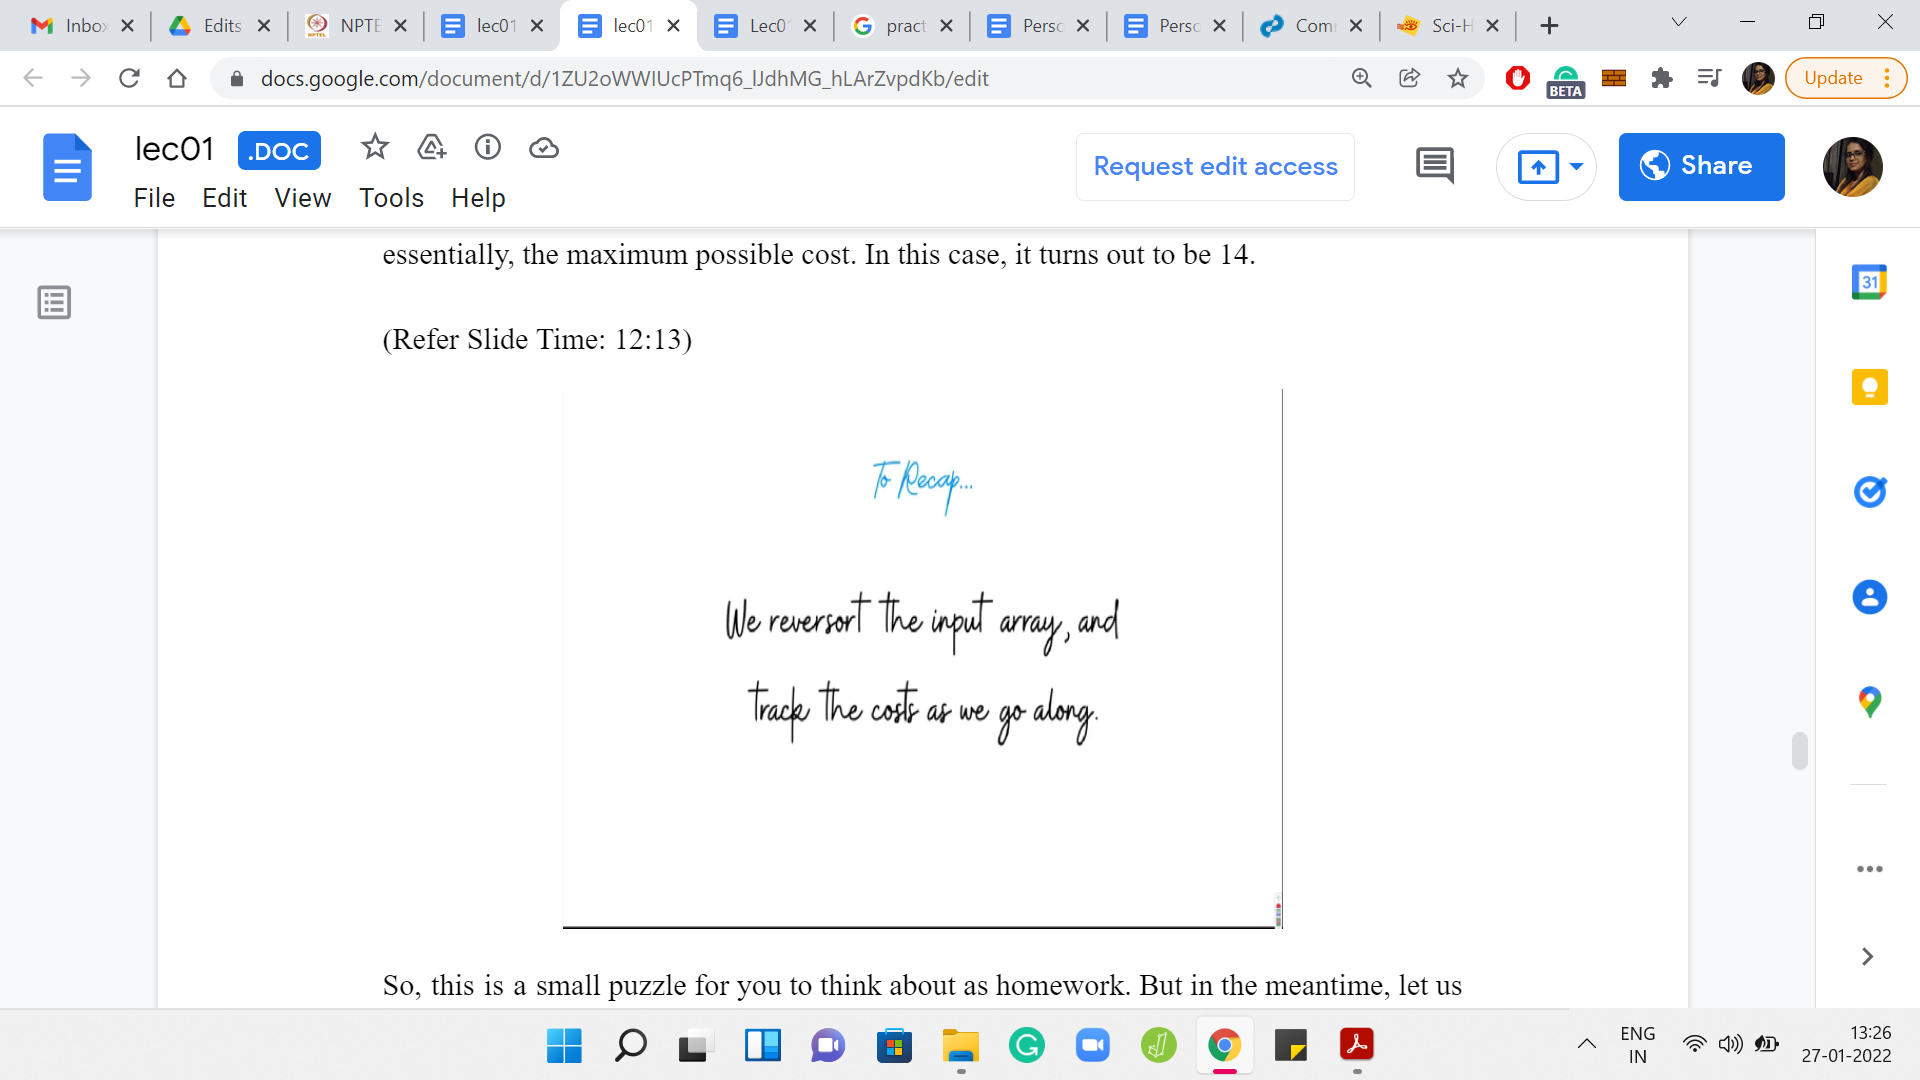Open comment history icon
Screen dimensions: 1920x1080
(x=1434, y=166)
